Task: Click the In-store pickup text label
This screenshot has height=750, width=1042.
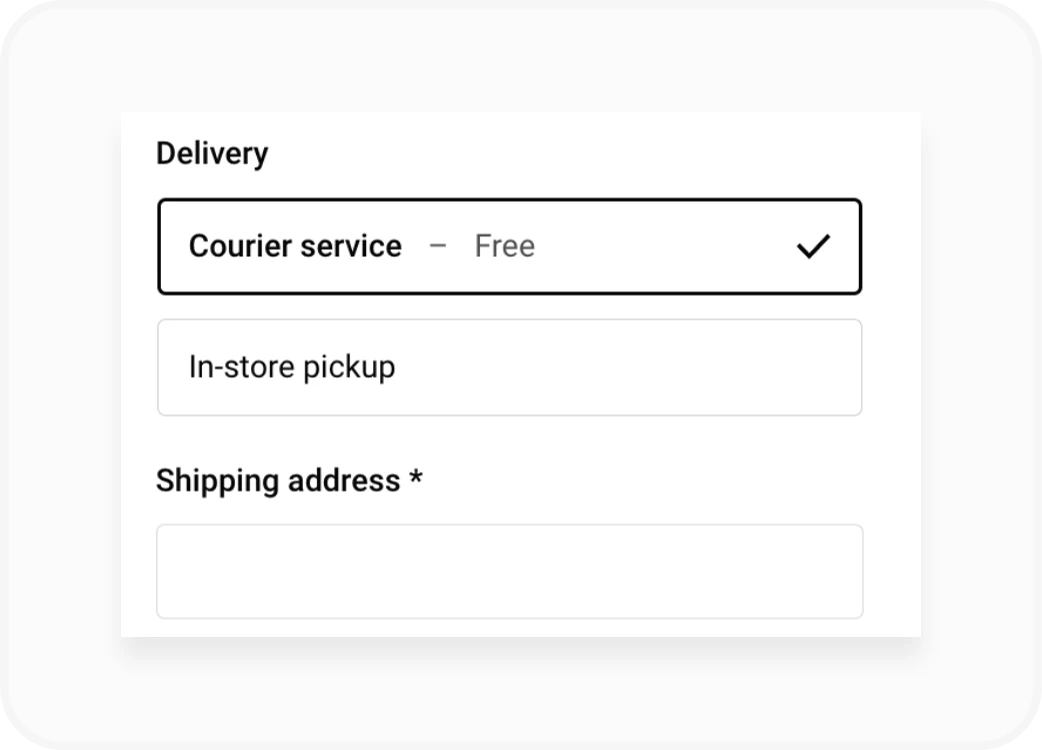Action: click(x=293, y=366)
